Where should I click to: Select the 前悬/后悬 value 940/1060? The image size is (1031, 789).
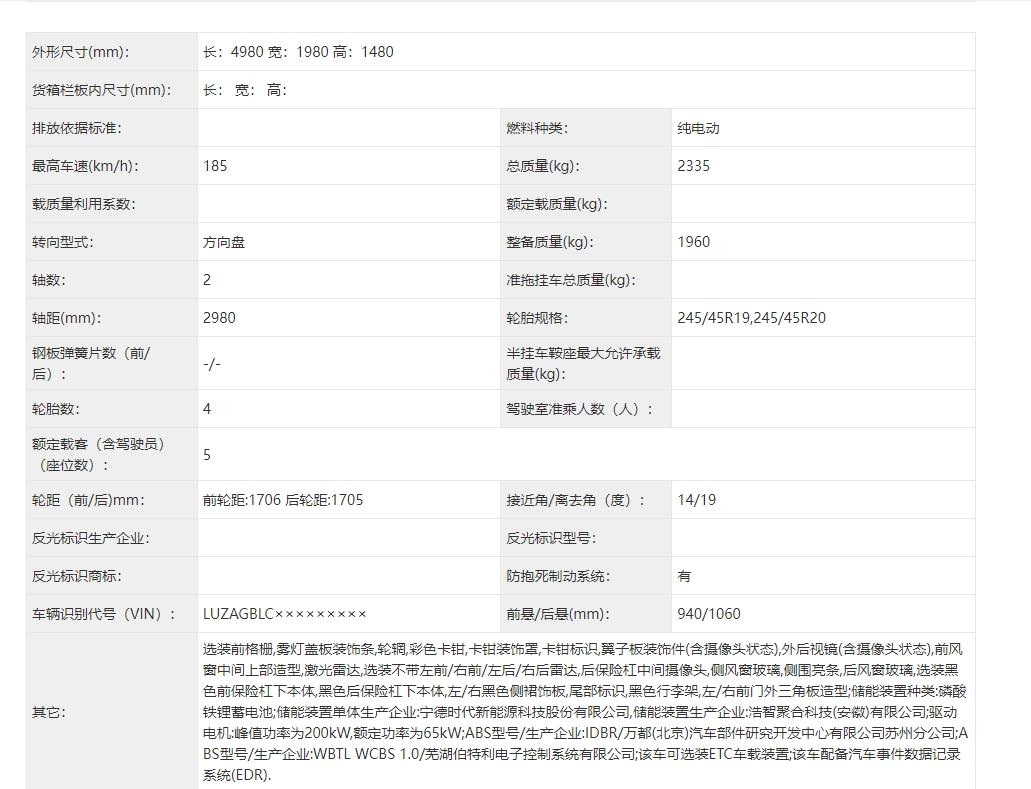[x=707, y=614]
